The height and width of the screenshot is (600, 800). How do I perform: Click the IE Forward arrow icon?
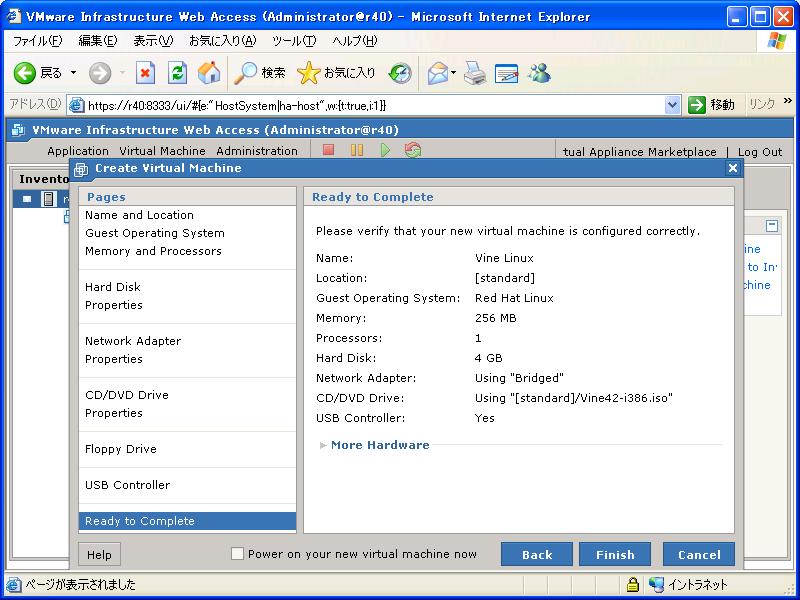[x=99, y=73]
